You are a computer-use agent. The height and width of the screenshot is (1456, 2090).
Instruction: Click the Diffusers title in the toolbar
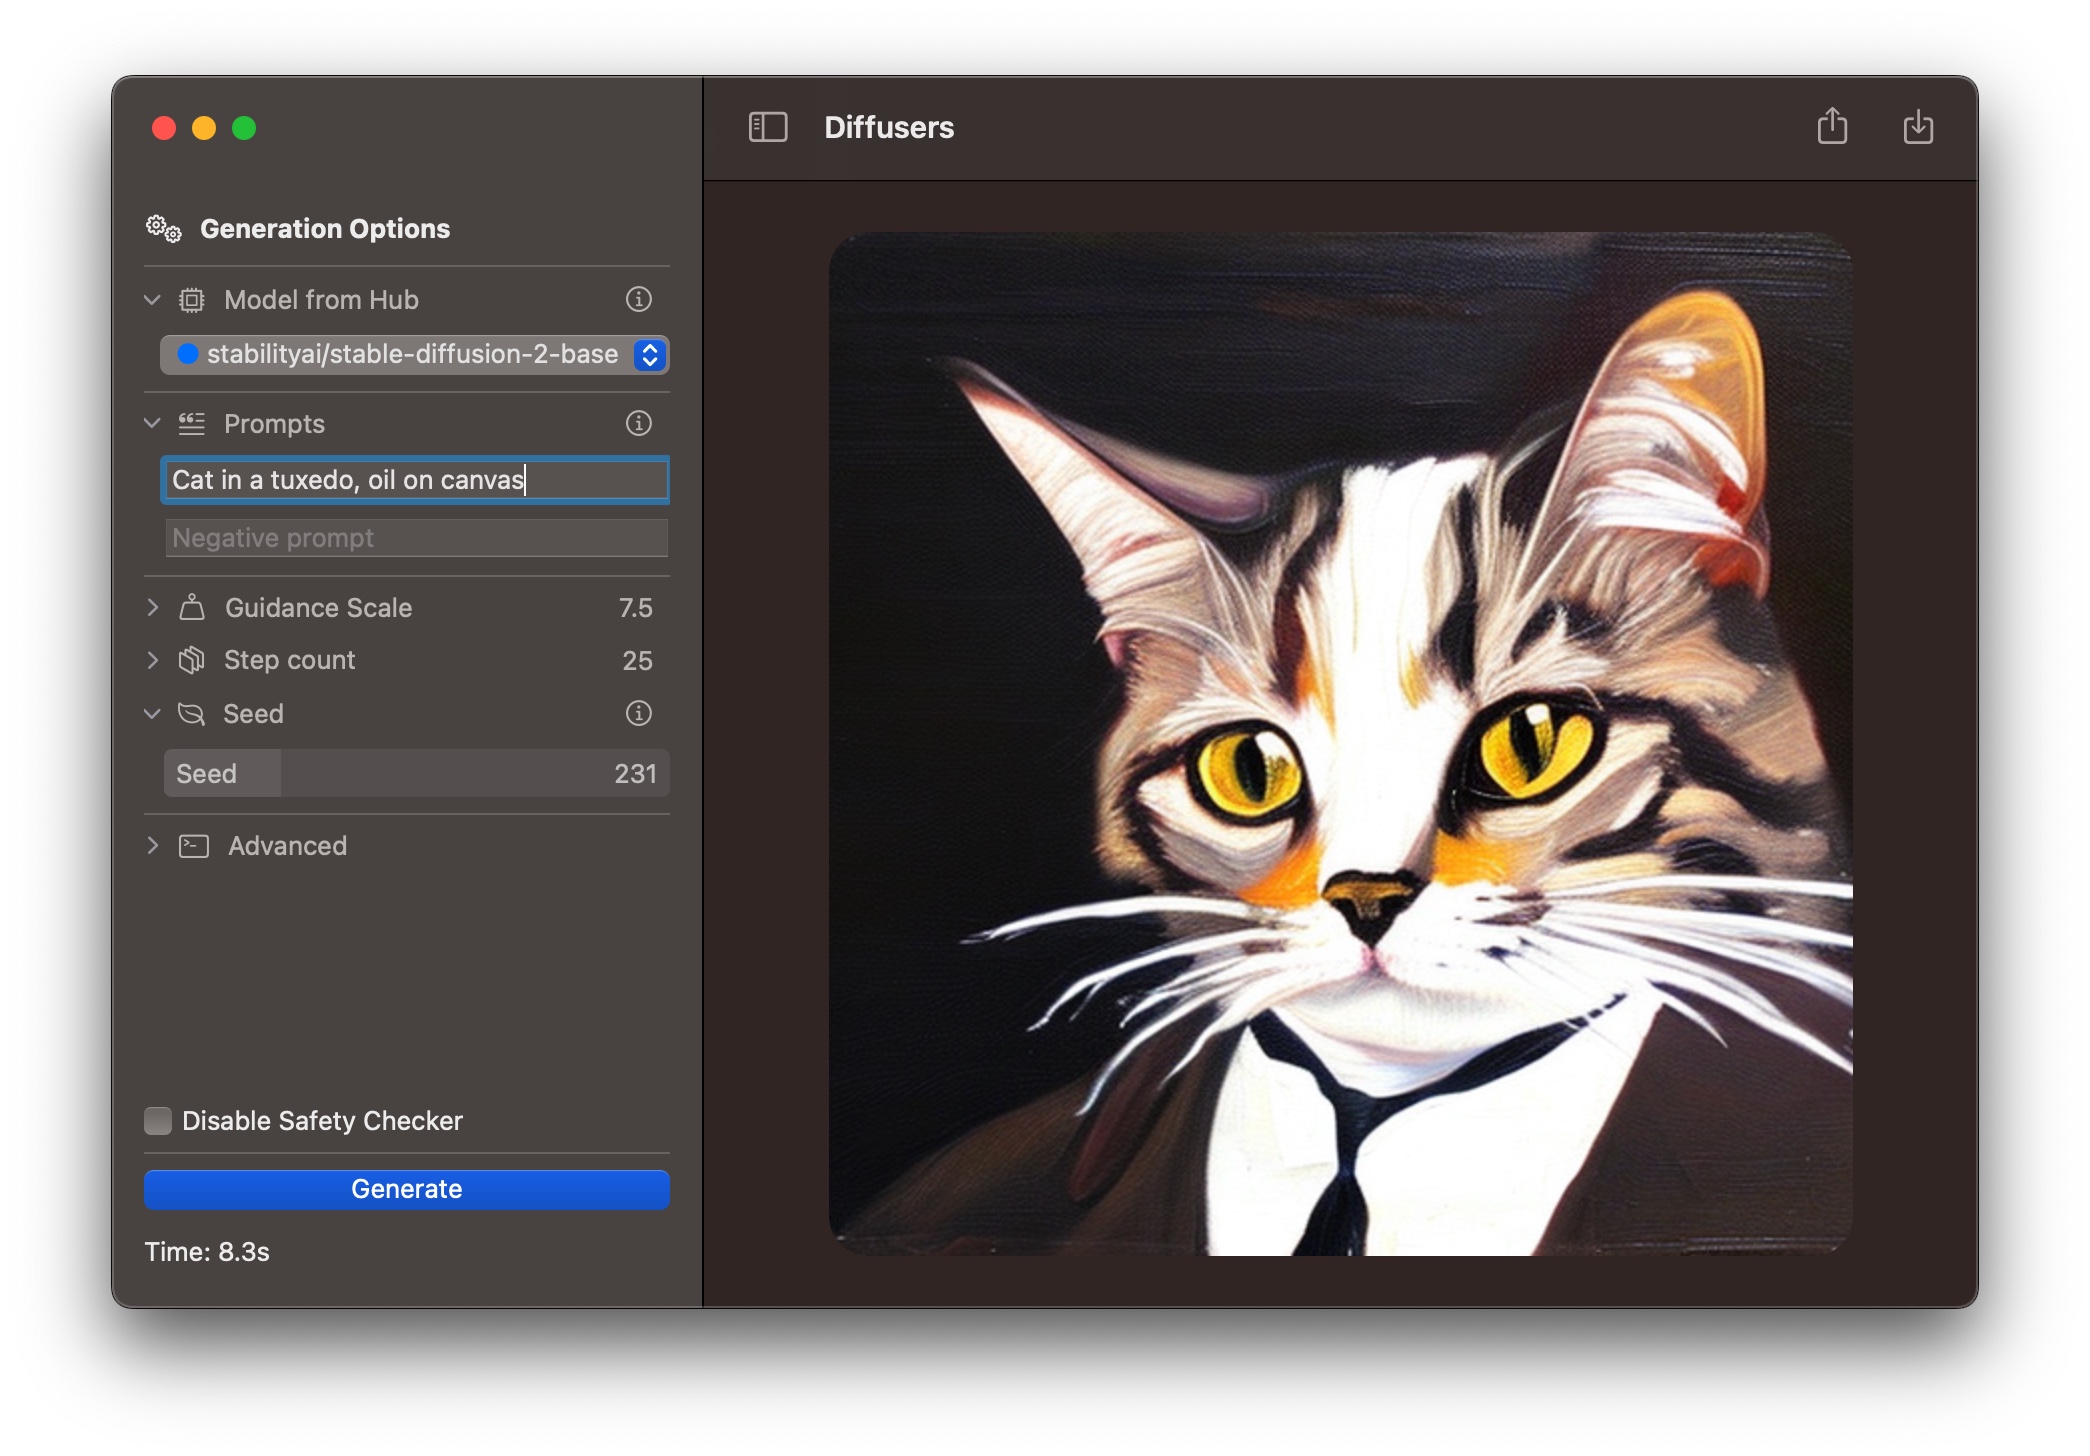[x=889, y=127]
